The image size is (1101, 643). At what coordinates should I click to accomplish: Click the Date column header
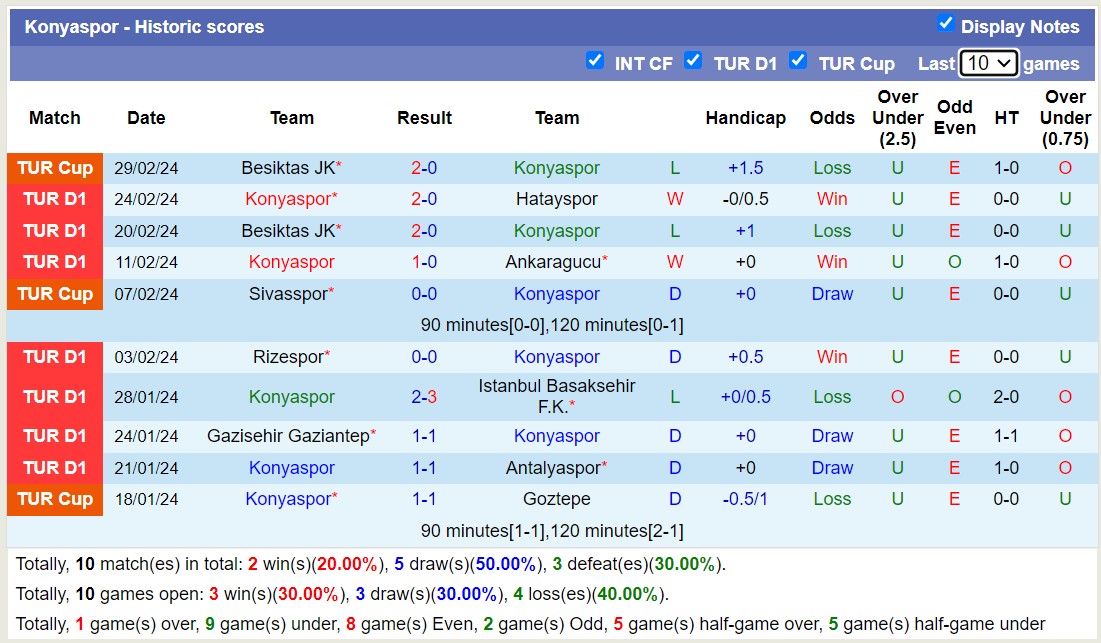tap(146, 117)
